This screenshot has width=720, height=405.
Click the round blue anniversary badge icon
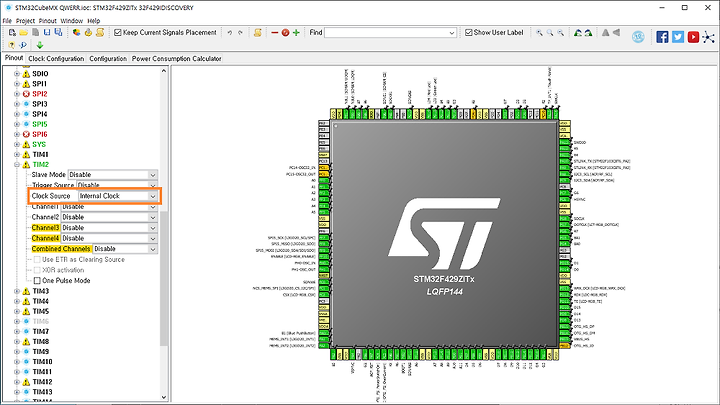[x=638, y=37]
